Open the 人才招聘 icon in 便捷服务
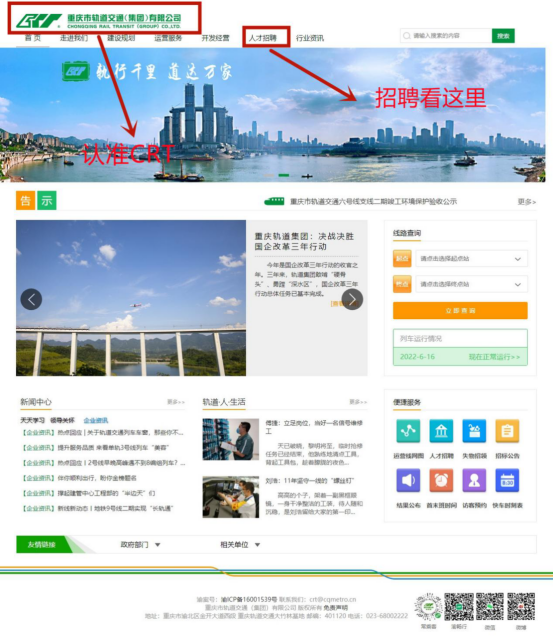Viewport: 553px width, 641px height. pyautogui.click(x=441, y=431)
